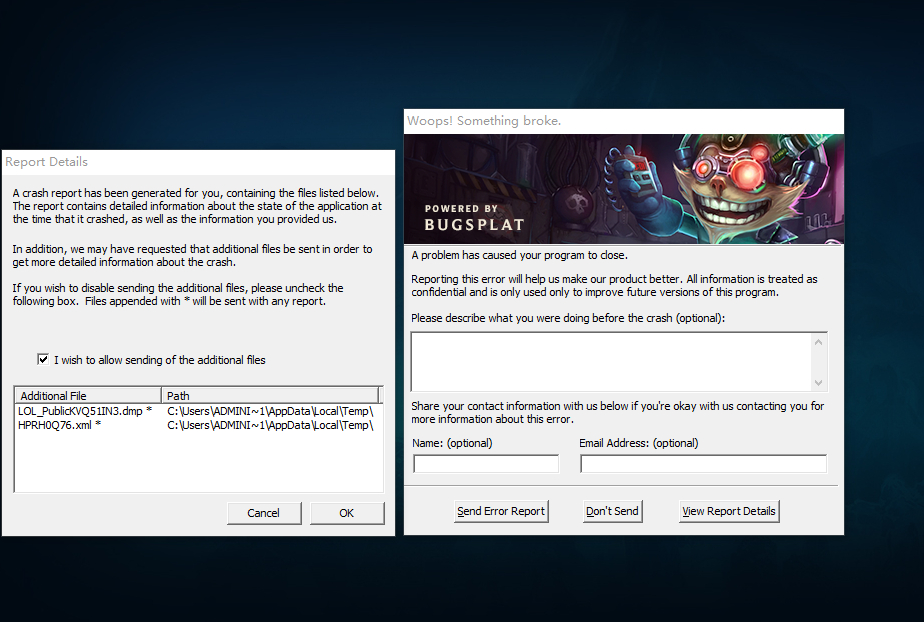Focus the crash description text box

pyautogui.click(x=612, y=361)
